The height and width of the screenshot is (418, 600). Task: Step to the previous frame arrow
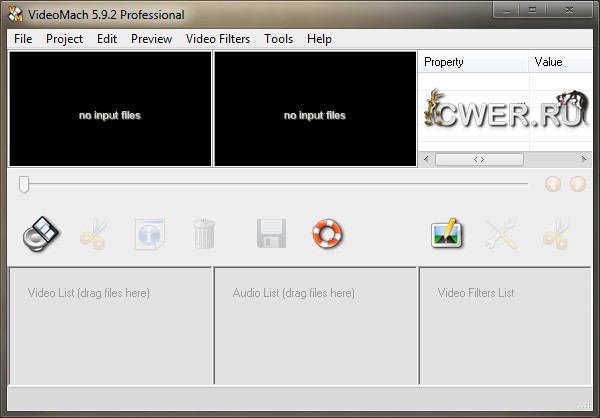tap(553, 184)
